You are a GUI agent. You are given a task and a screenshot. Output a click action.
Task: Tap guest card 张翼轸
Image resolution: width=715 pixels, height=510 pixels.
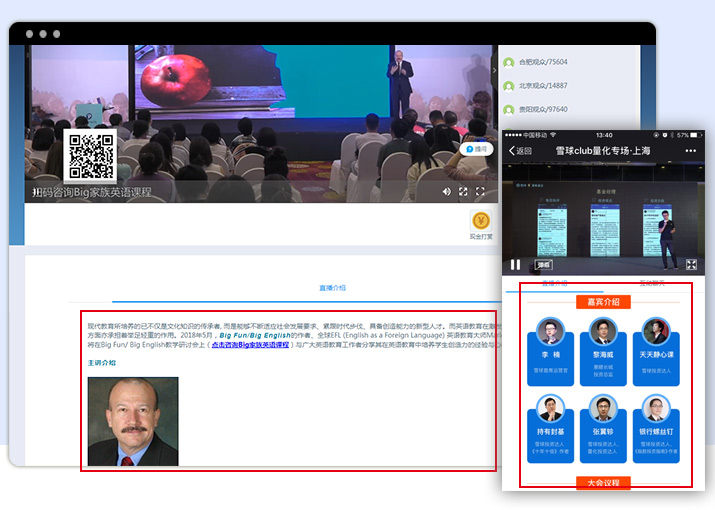(x=602, y=428)
